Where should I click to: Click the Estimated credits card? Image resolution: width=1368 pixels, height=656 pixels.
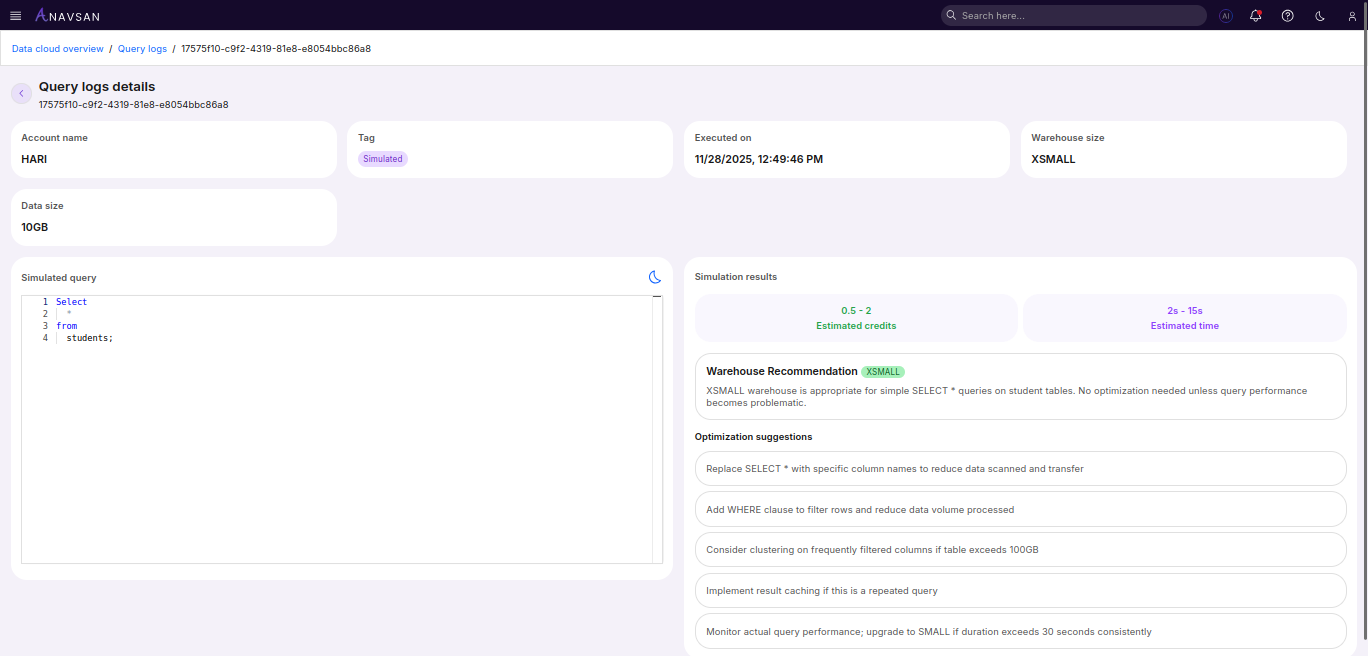856,318
